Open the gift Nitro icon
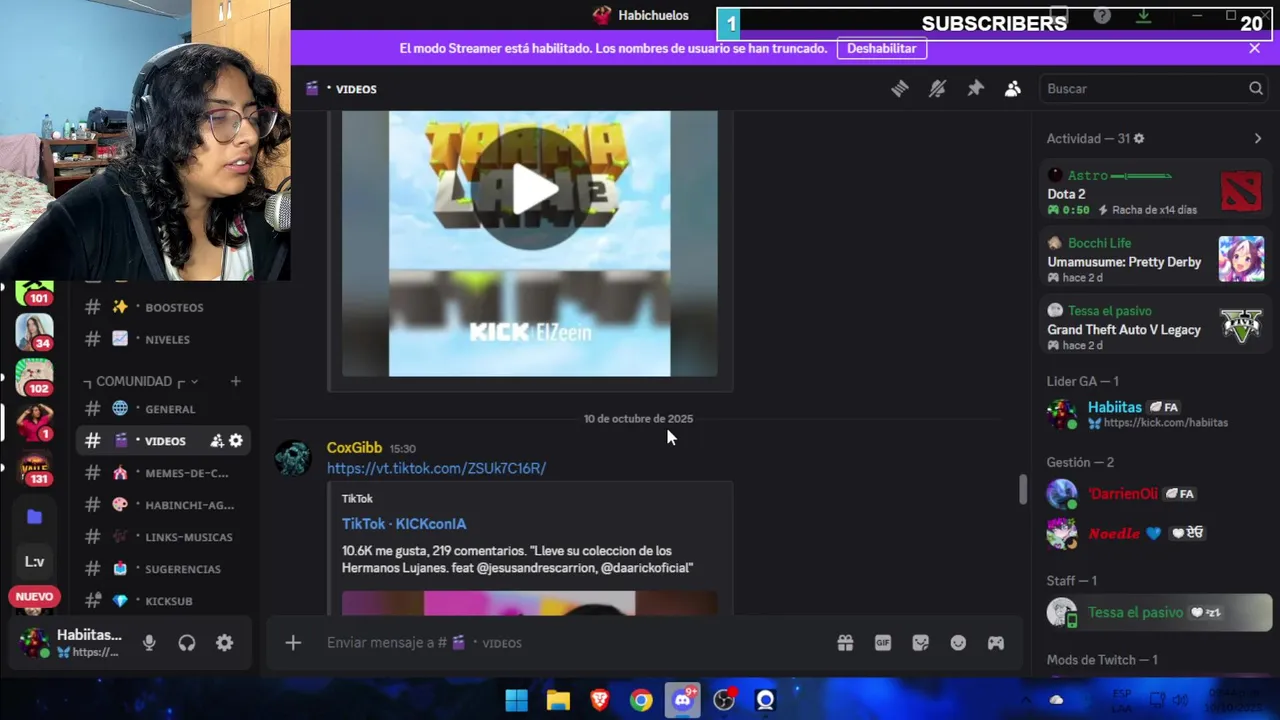The height and width of the screenshot is (720, 1280). pyautogui.click(x=845, y=643)
